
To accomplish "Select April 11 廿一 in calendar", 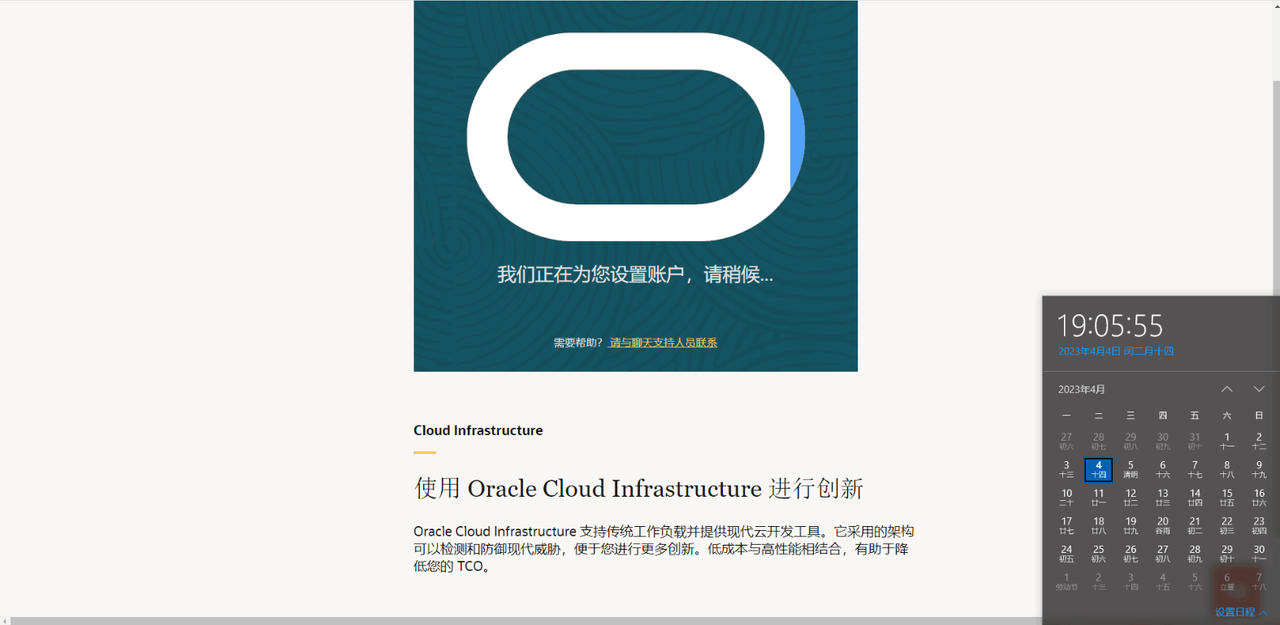I will (x=1098, y=497).
